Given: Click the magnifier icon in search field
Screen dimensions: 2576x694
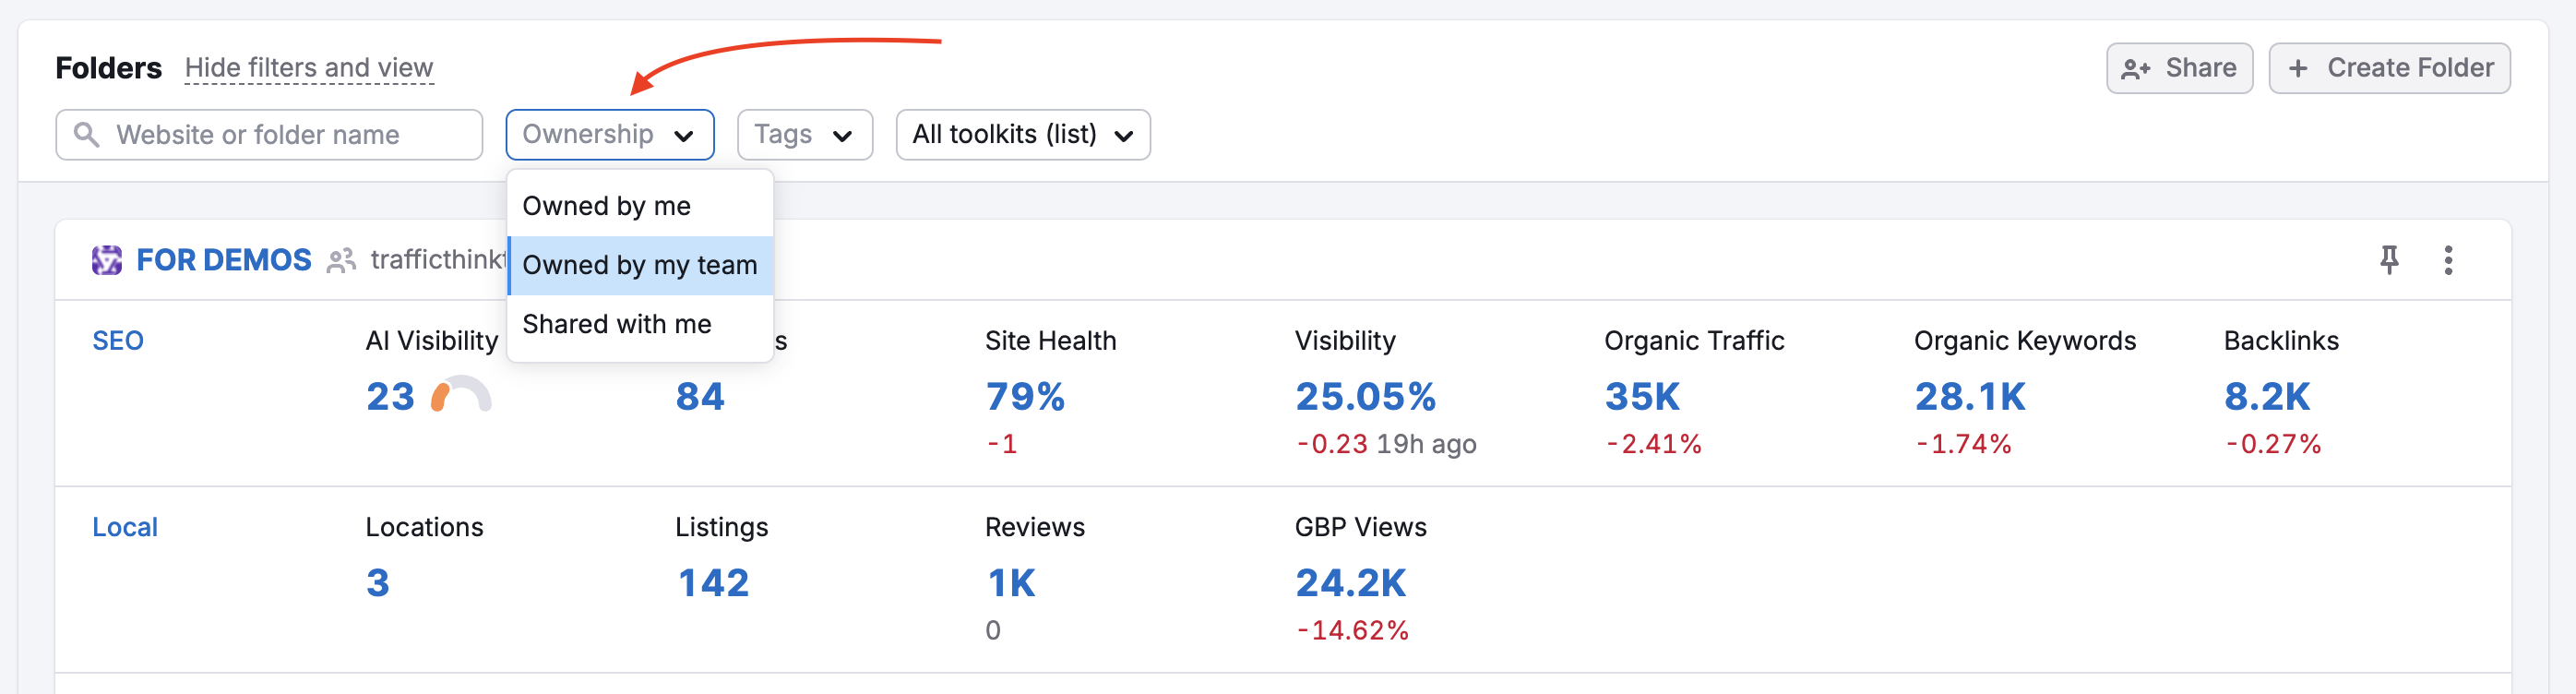Looking at the screenshot, I should (x=87, y=135).
